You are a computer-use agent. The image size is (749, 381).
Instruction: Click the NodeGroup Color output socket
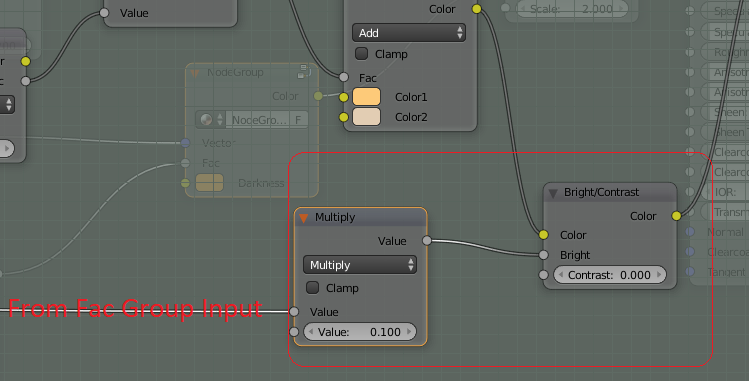click(319, 96)
